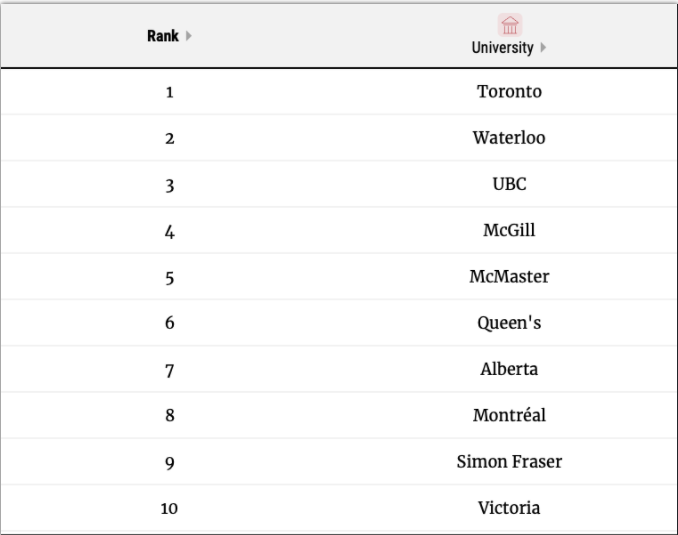Click the Rank column header label
This screenshot has height=535, width=678.
(x=166, y=36)
